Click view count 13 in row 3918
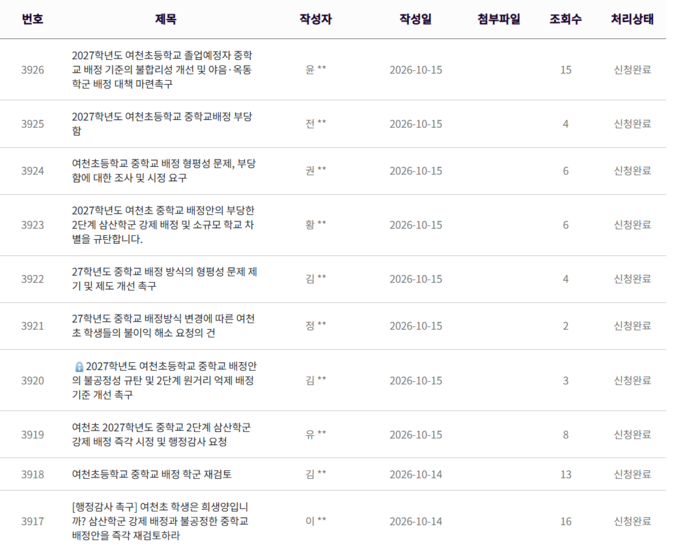The width and height of the screenshot is (700, 546). tap(566, 474)
